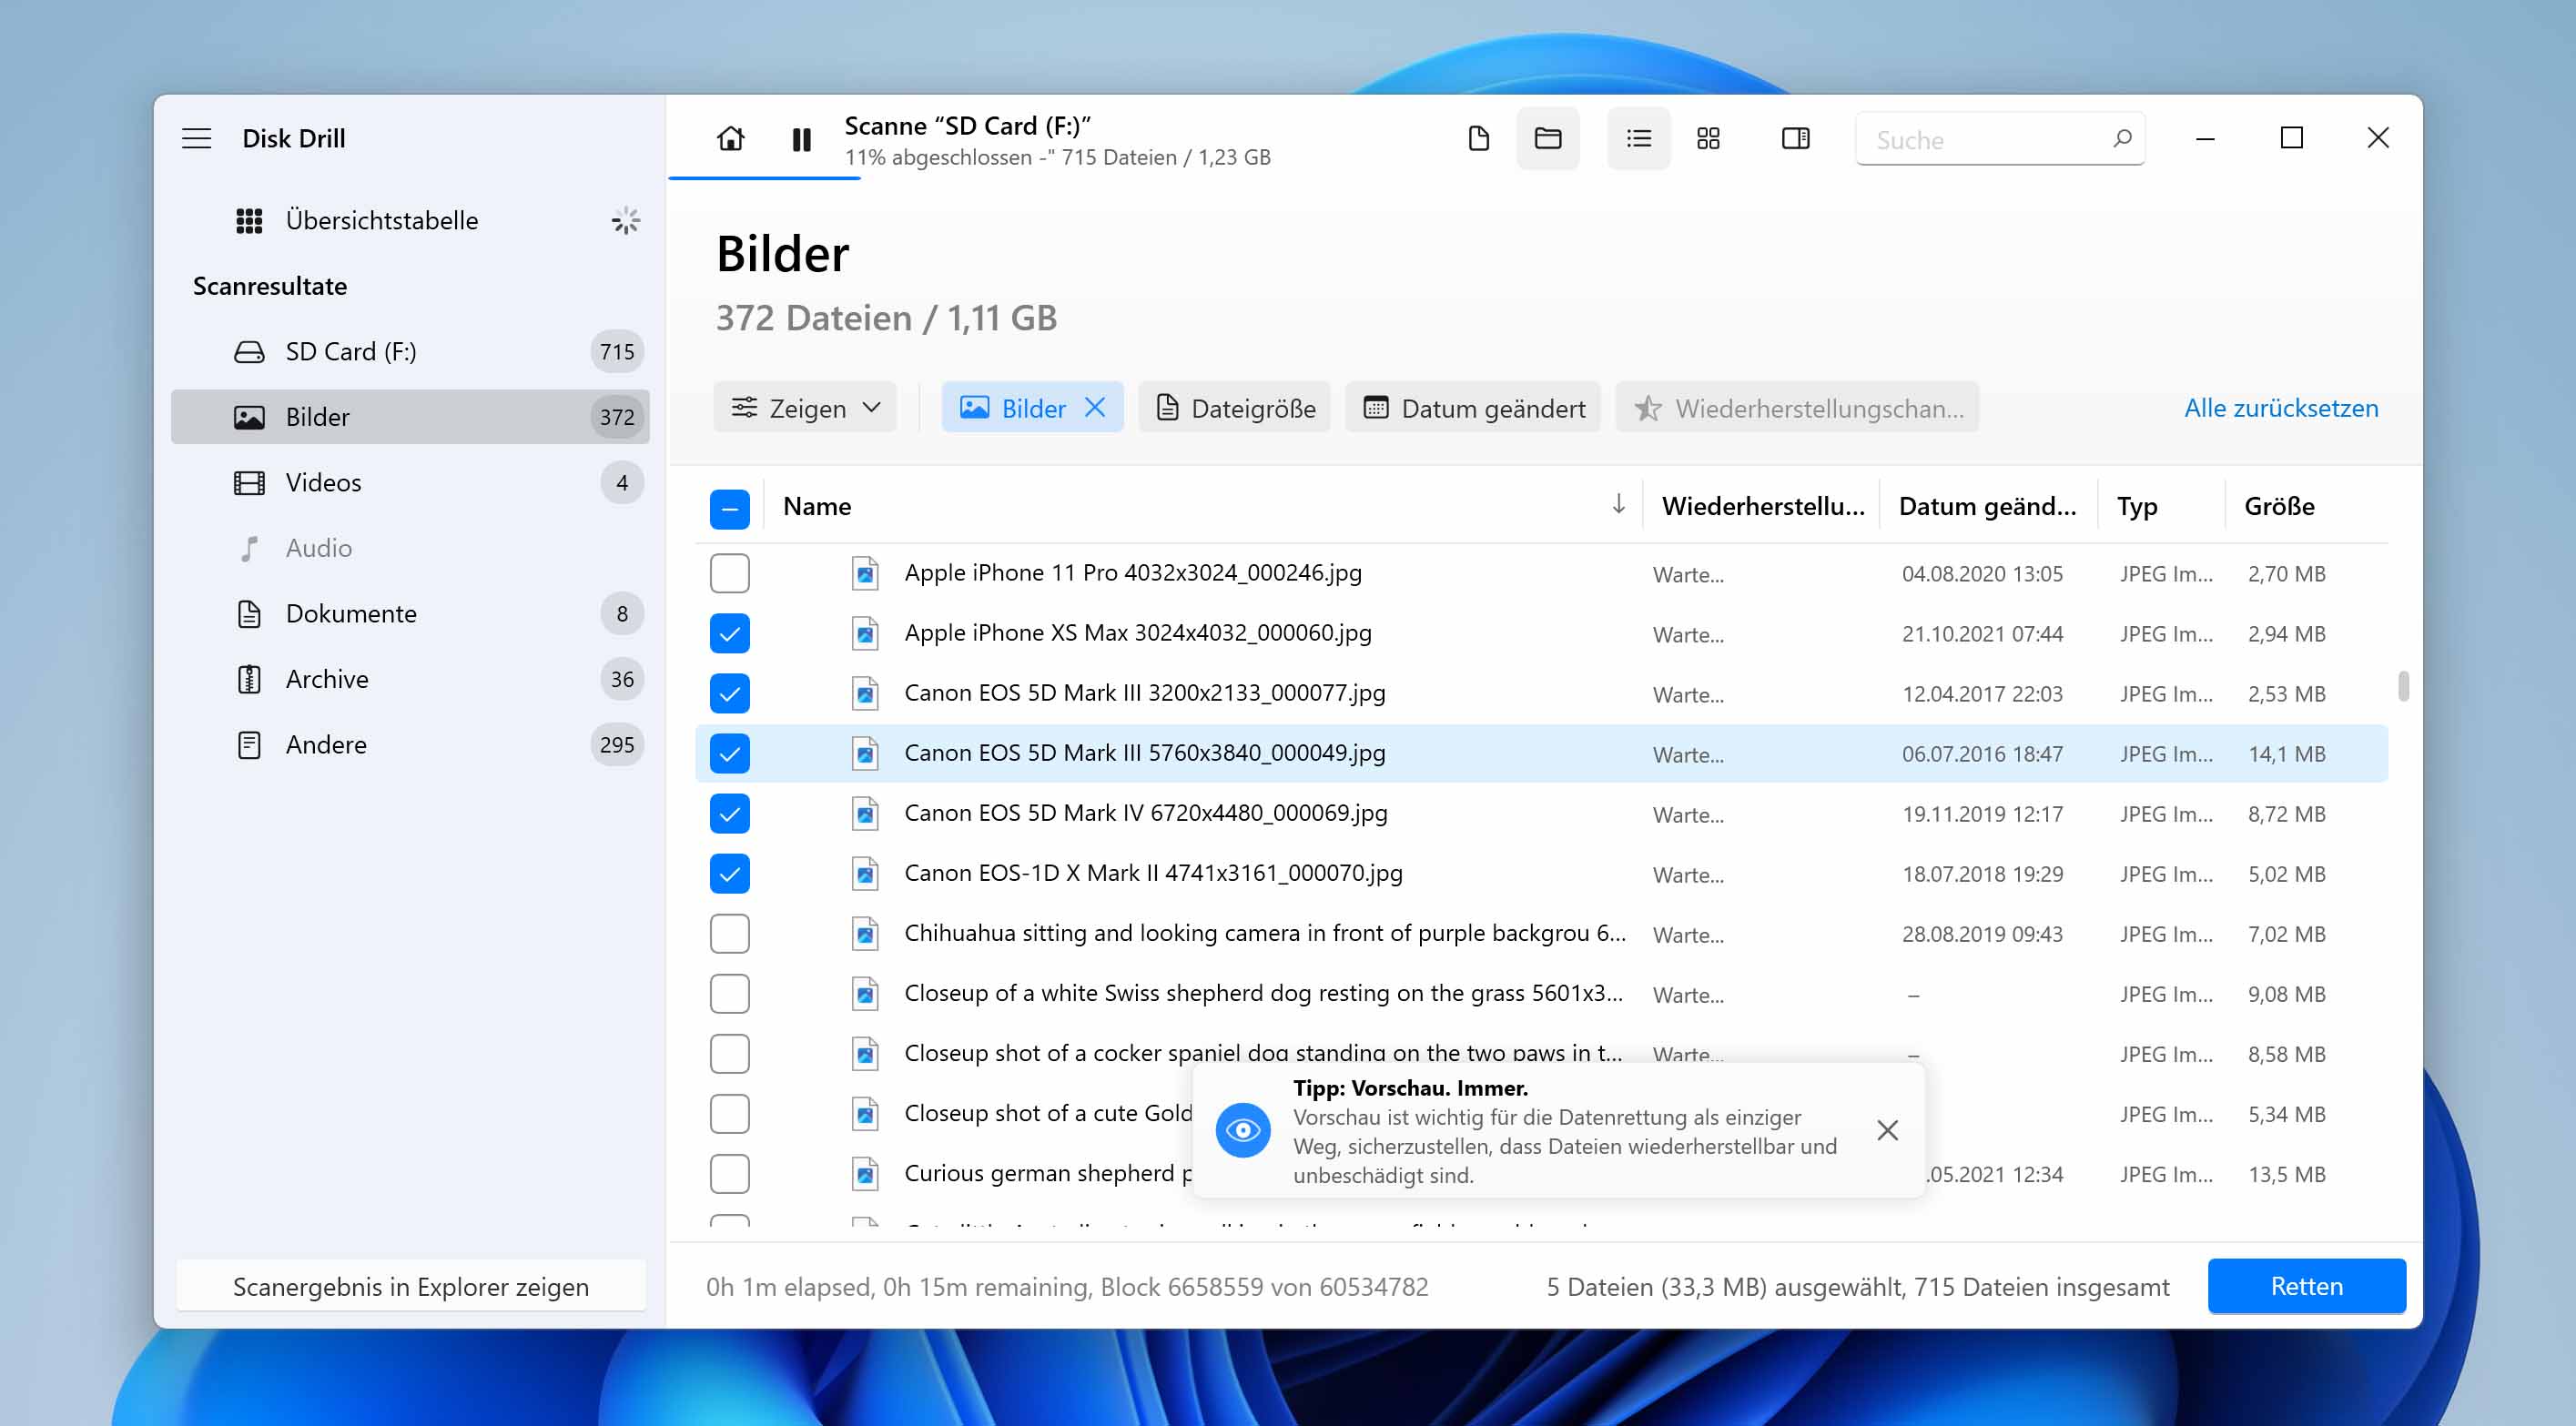Uncheck Apple iPhone XS Max file checkbox
This screenshot has height=1426, width=2576.
(x=729, y=633)
